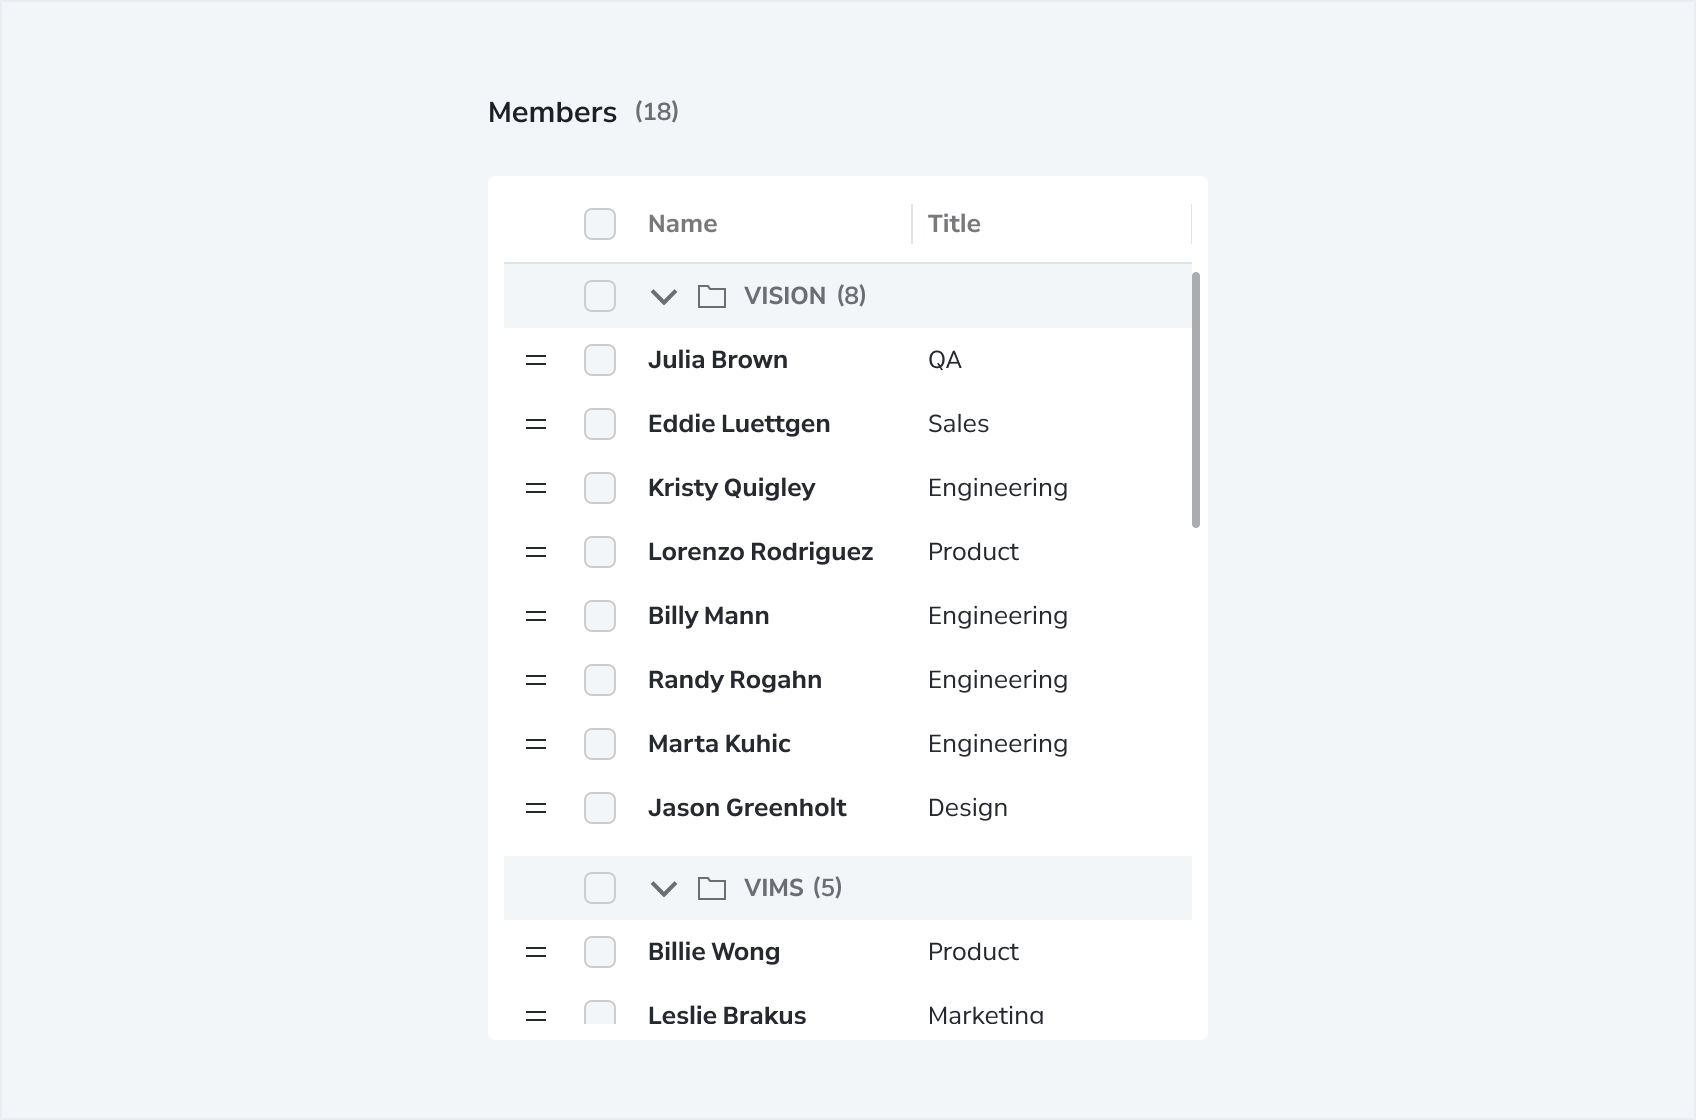The height and width of the screenshot is (1120, 1696).
Task: Click the Sales title cell
Action: click(958, 424)
